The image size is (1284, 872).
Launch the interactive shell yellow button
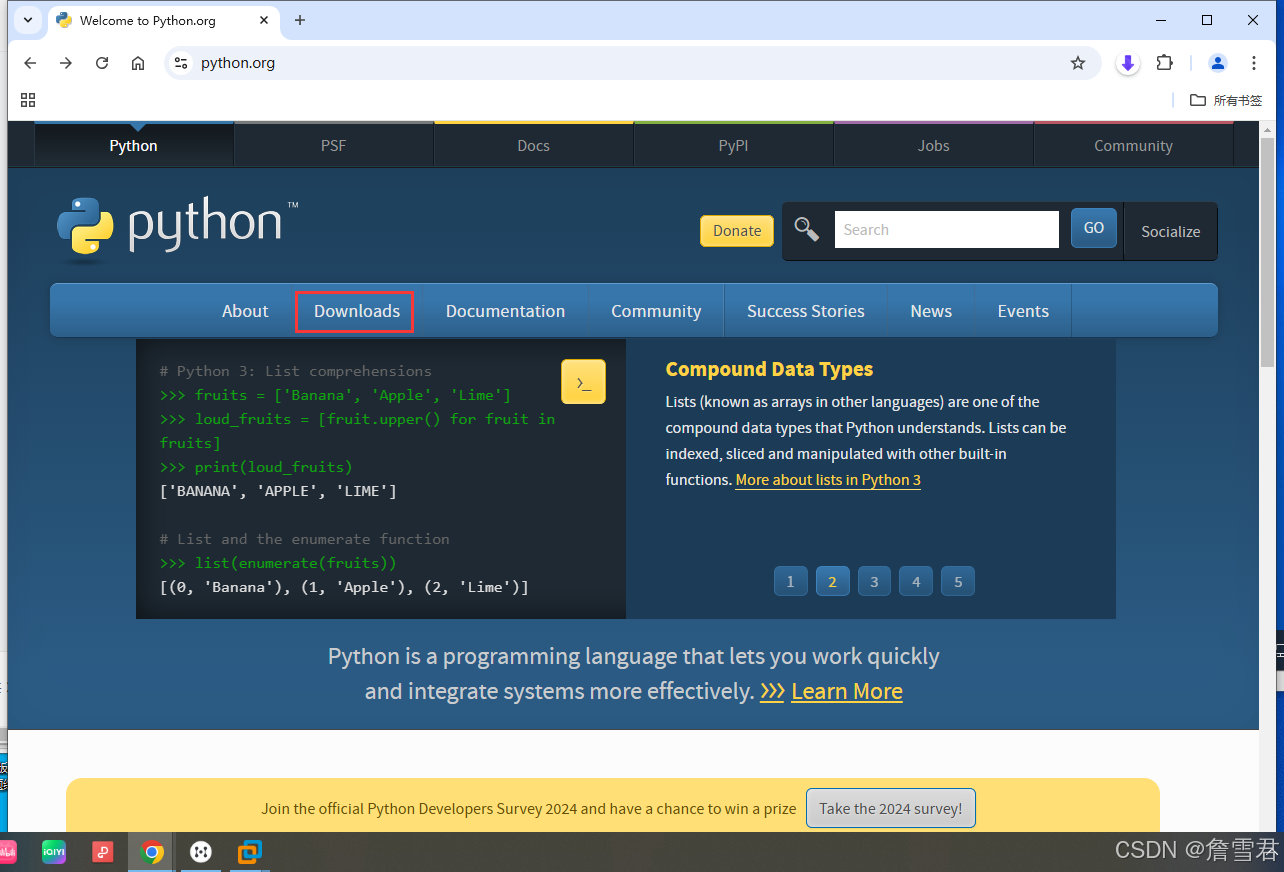click(583, 382)
